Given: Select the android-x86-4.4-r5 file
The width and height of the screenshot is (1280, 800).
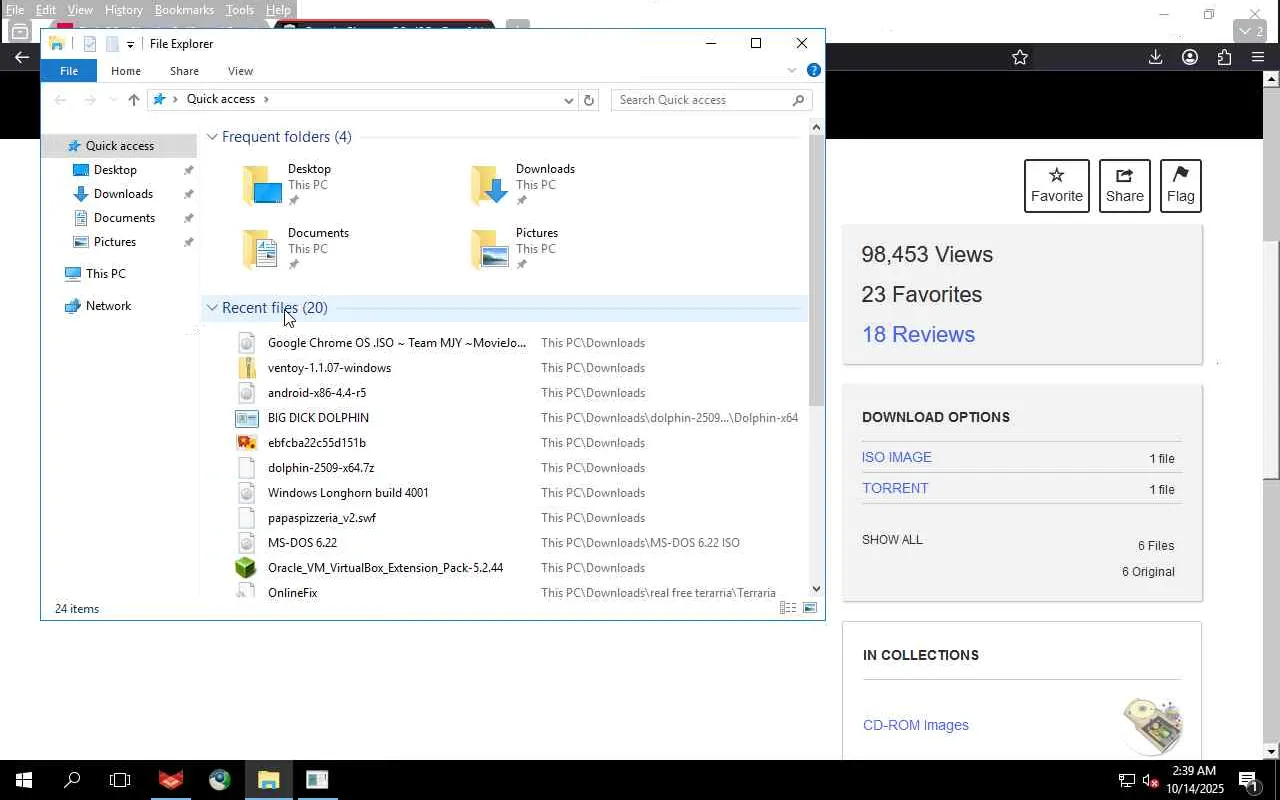Looking at the screenshot, I should pyautogui.click(x=317, y=393).
